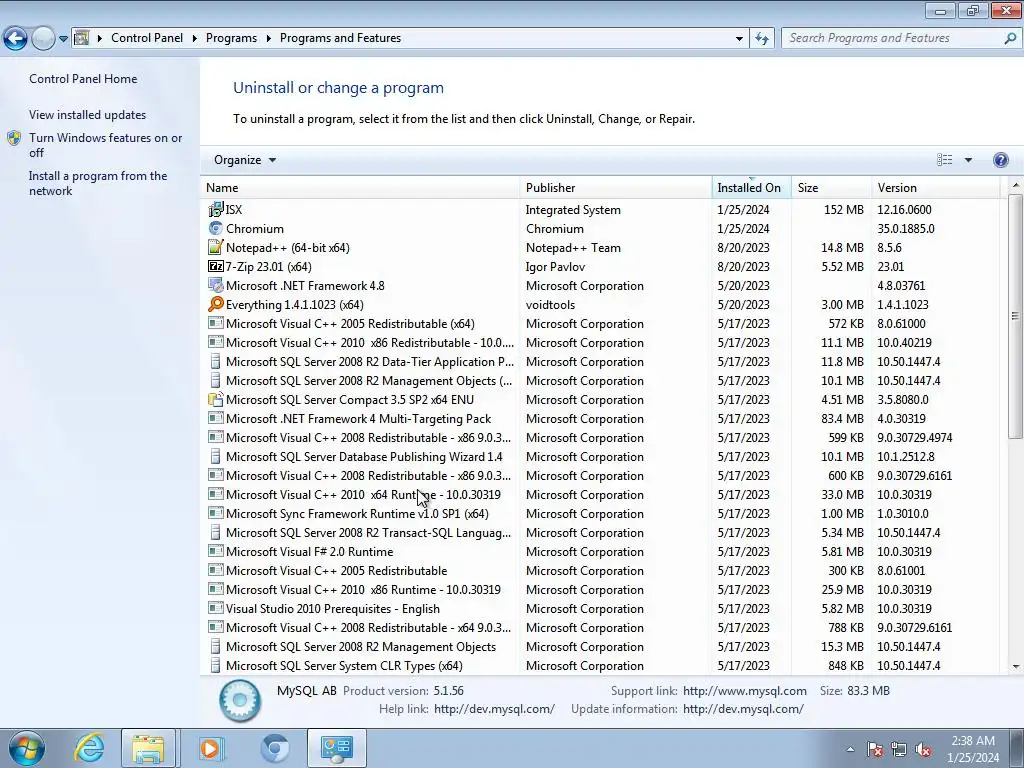Sort by the Publisher column header
Screen dimensions: 1024x768
616,187
